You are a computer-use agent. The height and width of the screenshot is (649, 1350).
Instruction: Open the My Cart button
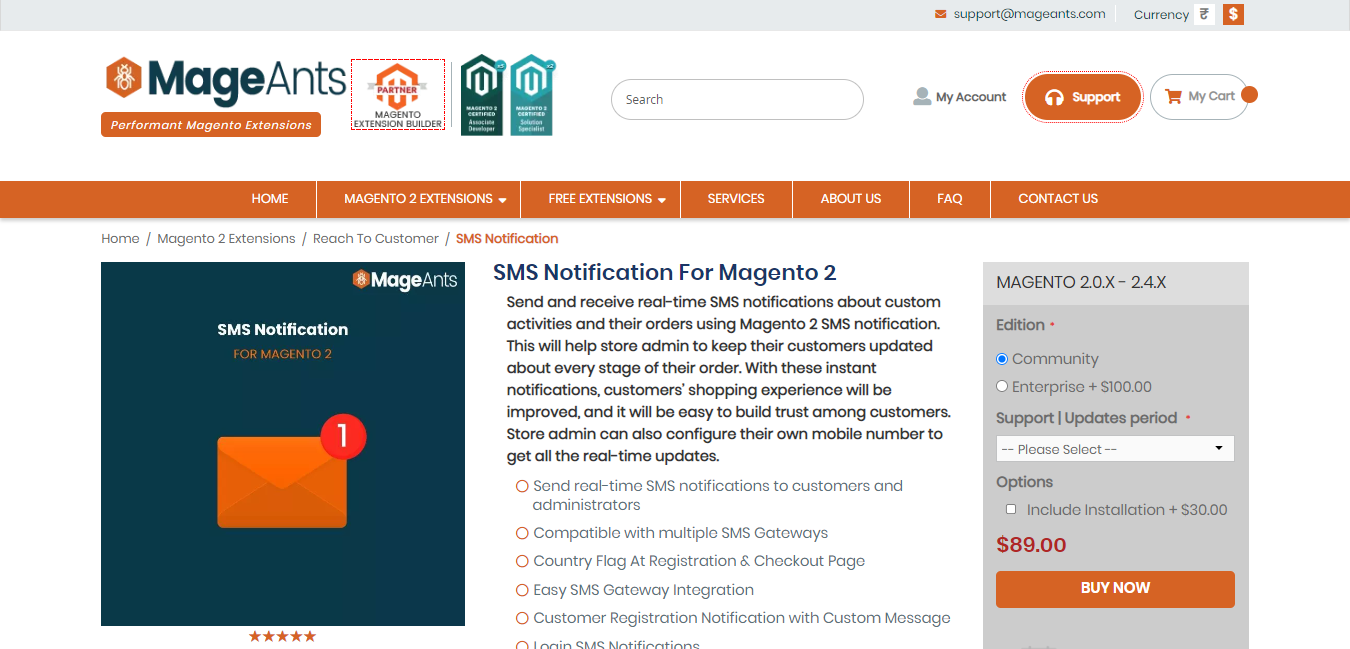click(x=1199, y=97)
